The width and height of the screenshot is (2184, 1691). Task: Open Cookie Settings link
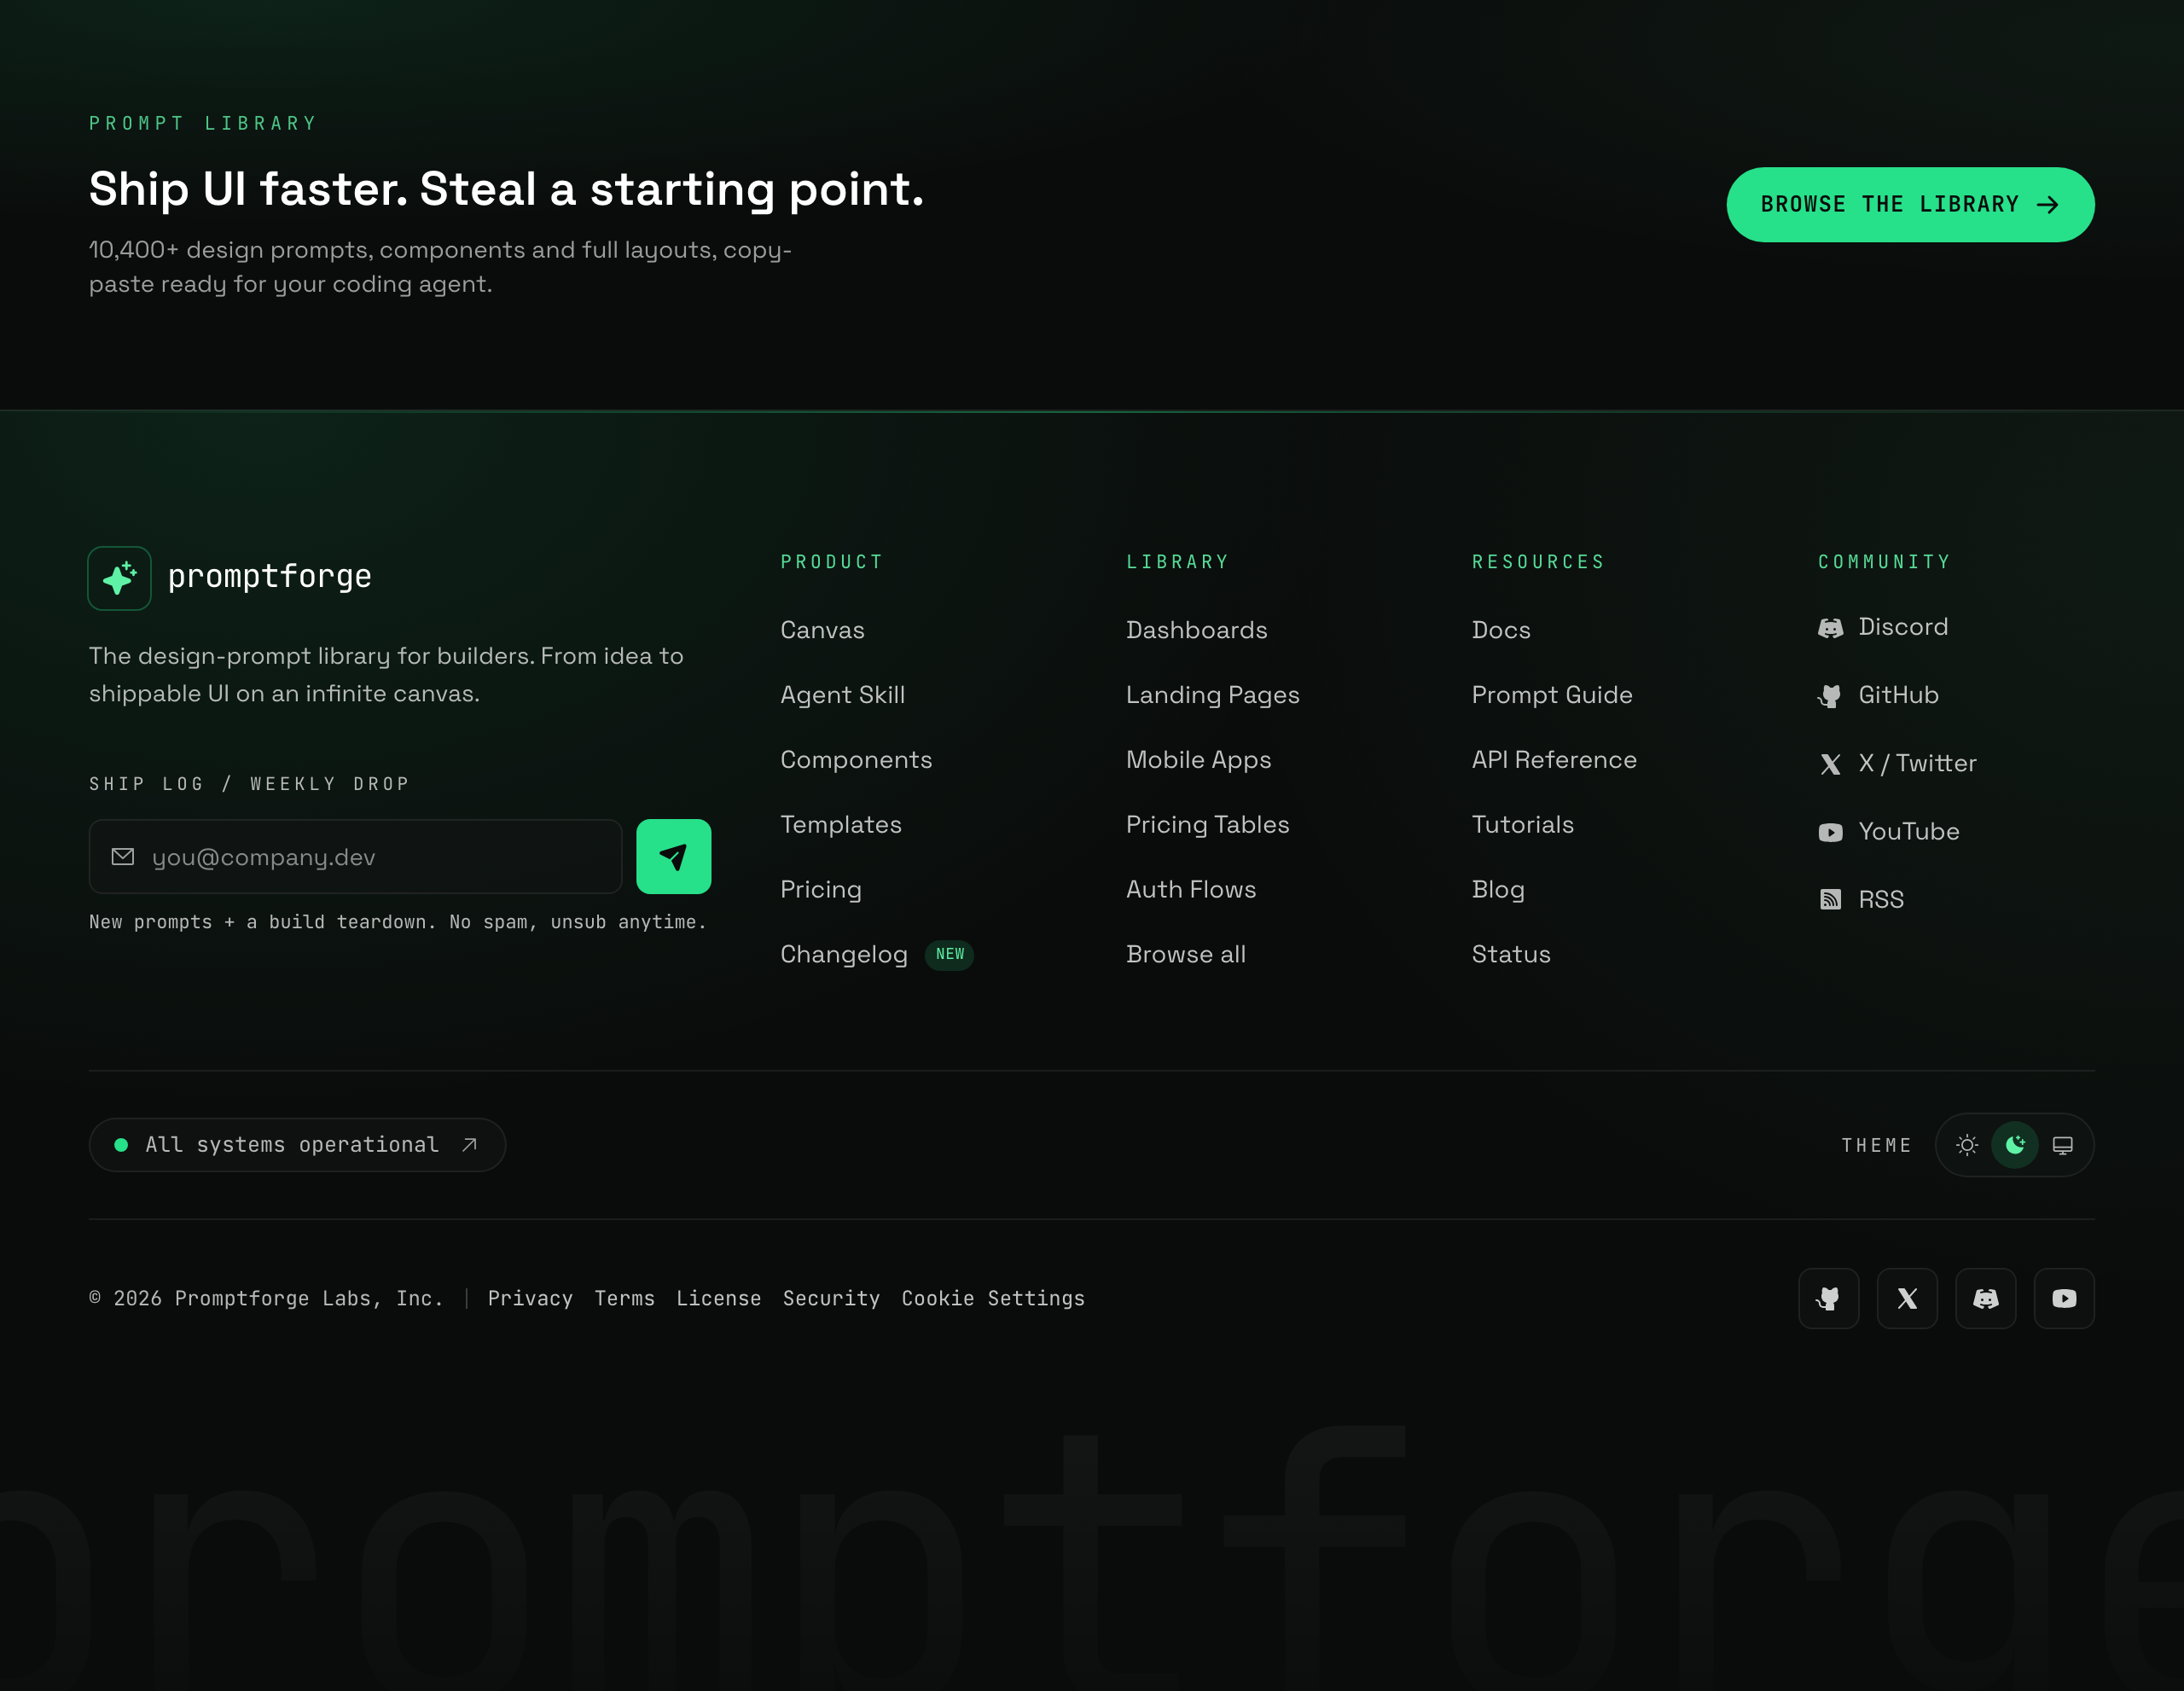(x=993, y=1298)
